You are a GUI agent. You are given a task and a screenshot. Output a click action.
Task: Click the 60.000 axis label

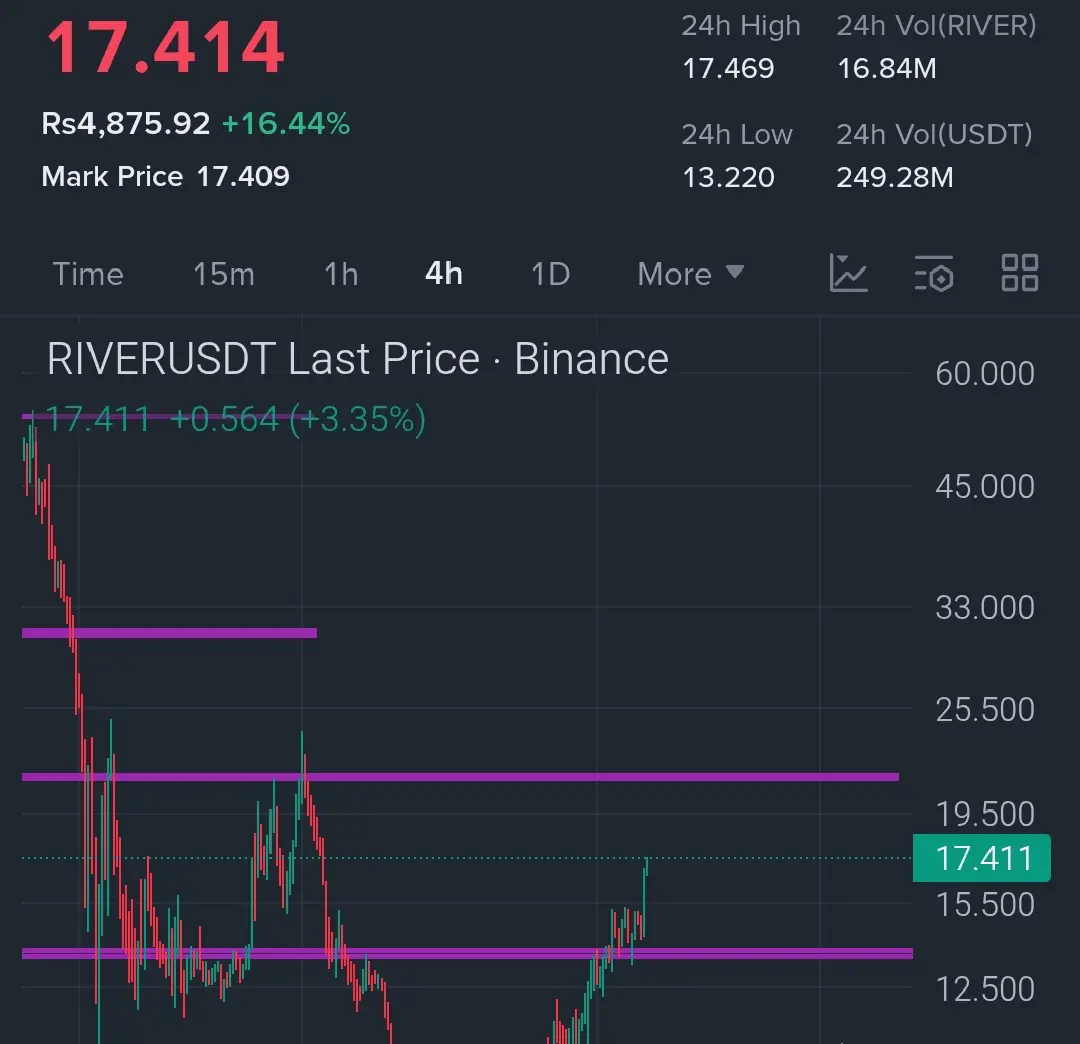pyautogui.click(x=985, y=374)
